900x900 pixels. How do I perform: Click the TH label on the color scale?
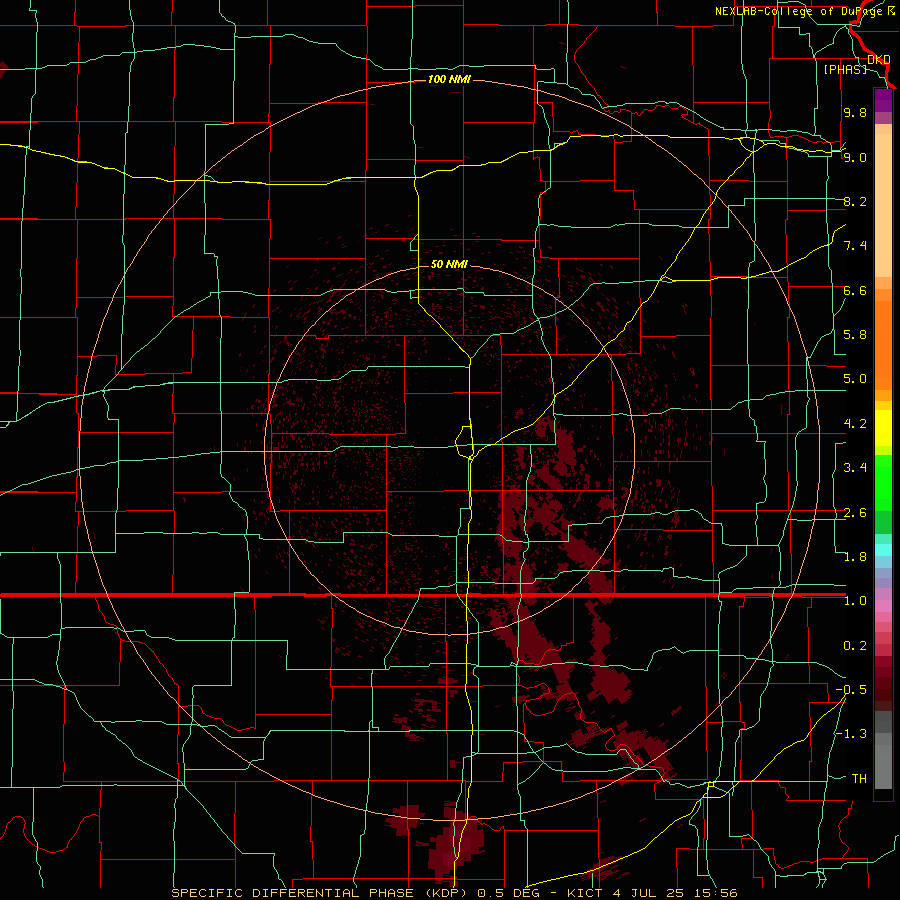tap(859, 779)
